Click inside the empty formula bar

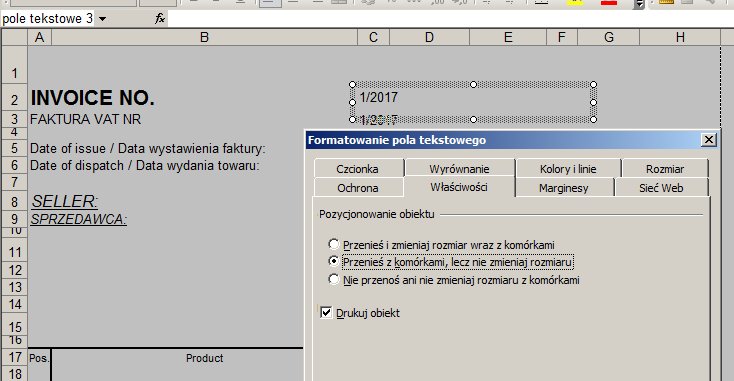pyautogui.click(x=450, y=19)
